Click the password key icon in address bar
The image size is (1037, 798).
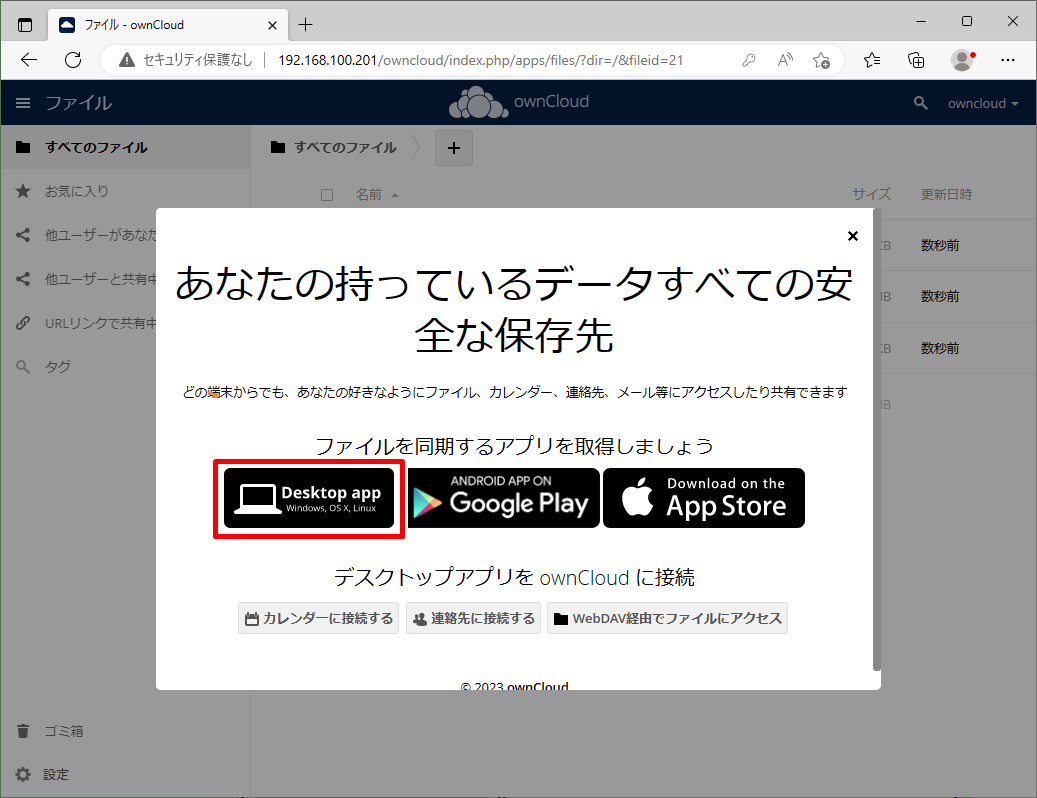[749, 60]
